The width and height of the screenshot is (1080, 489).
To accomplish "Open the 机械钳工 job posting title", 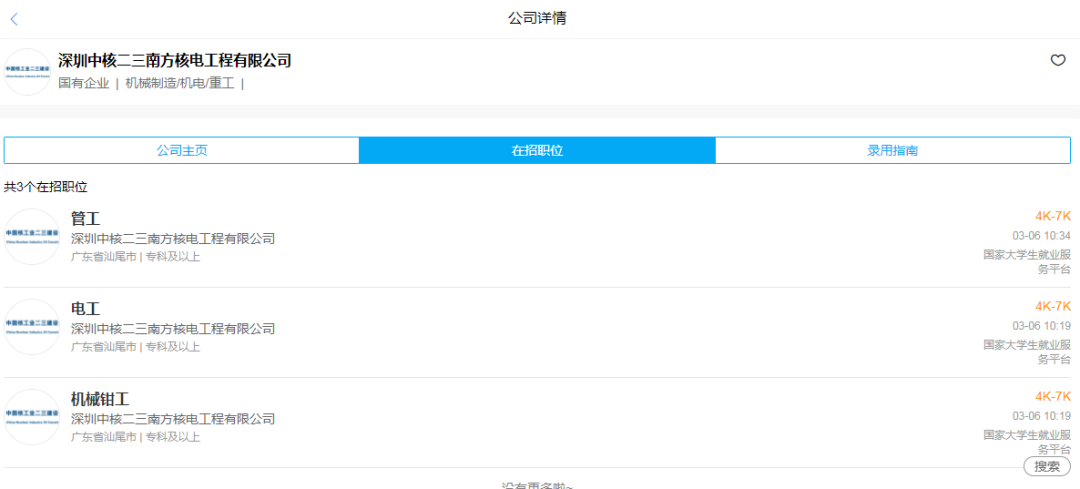I will click(x=100, y=399).
